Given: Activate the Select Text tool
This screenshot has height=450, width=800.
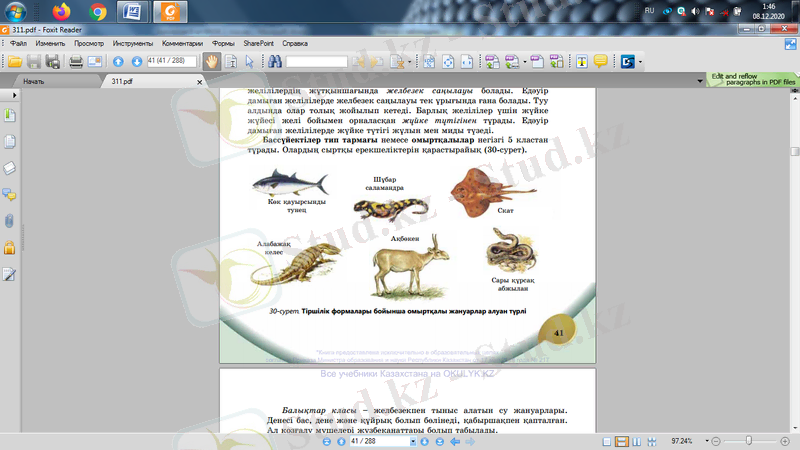Looking at the screenshot, I should click(x=231, y=62).
